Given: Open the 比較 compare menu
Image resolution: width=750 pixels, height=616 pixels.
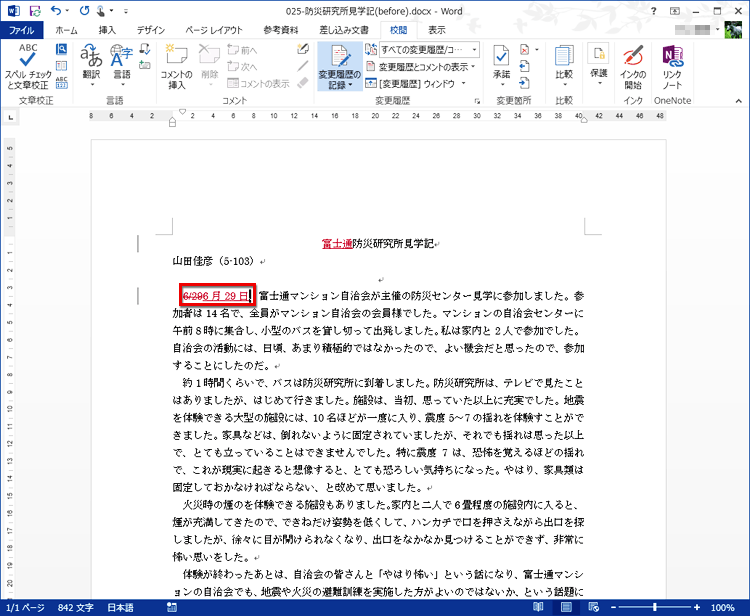Looking at the screenshot, I should (x=564, y=66).
